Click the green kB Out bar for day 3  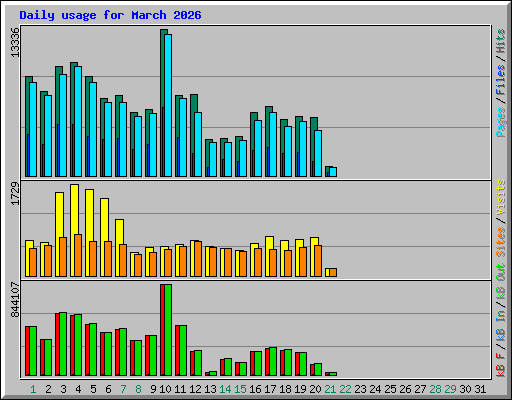(63, 344)
